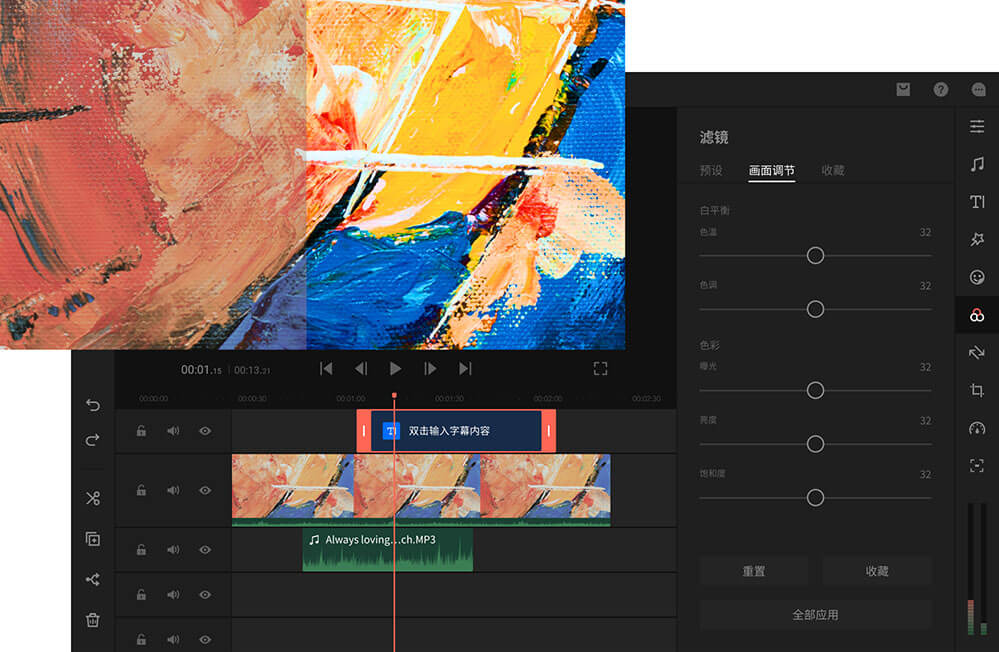The image size is (999, 652).
Task: Click the redo arrow in the left toolbar
Action: tap(93, 439)
